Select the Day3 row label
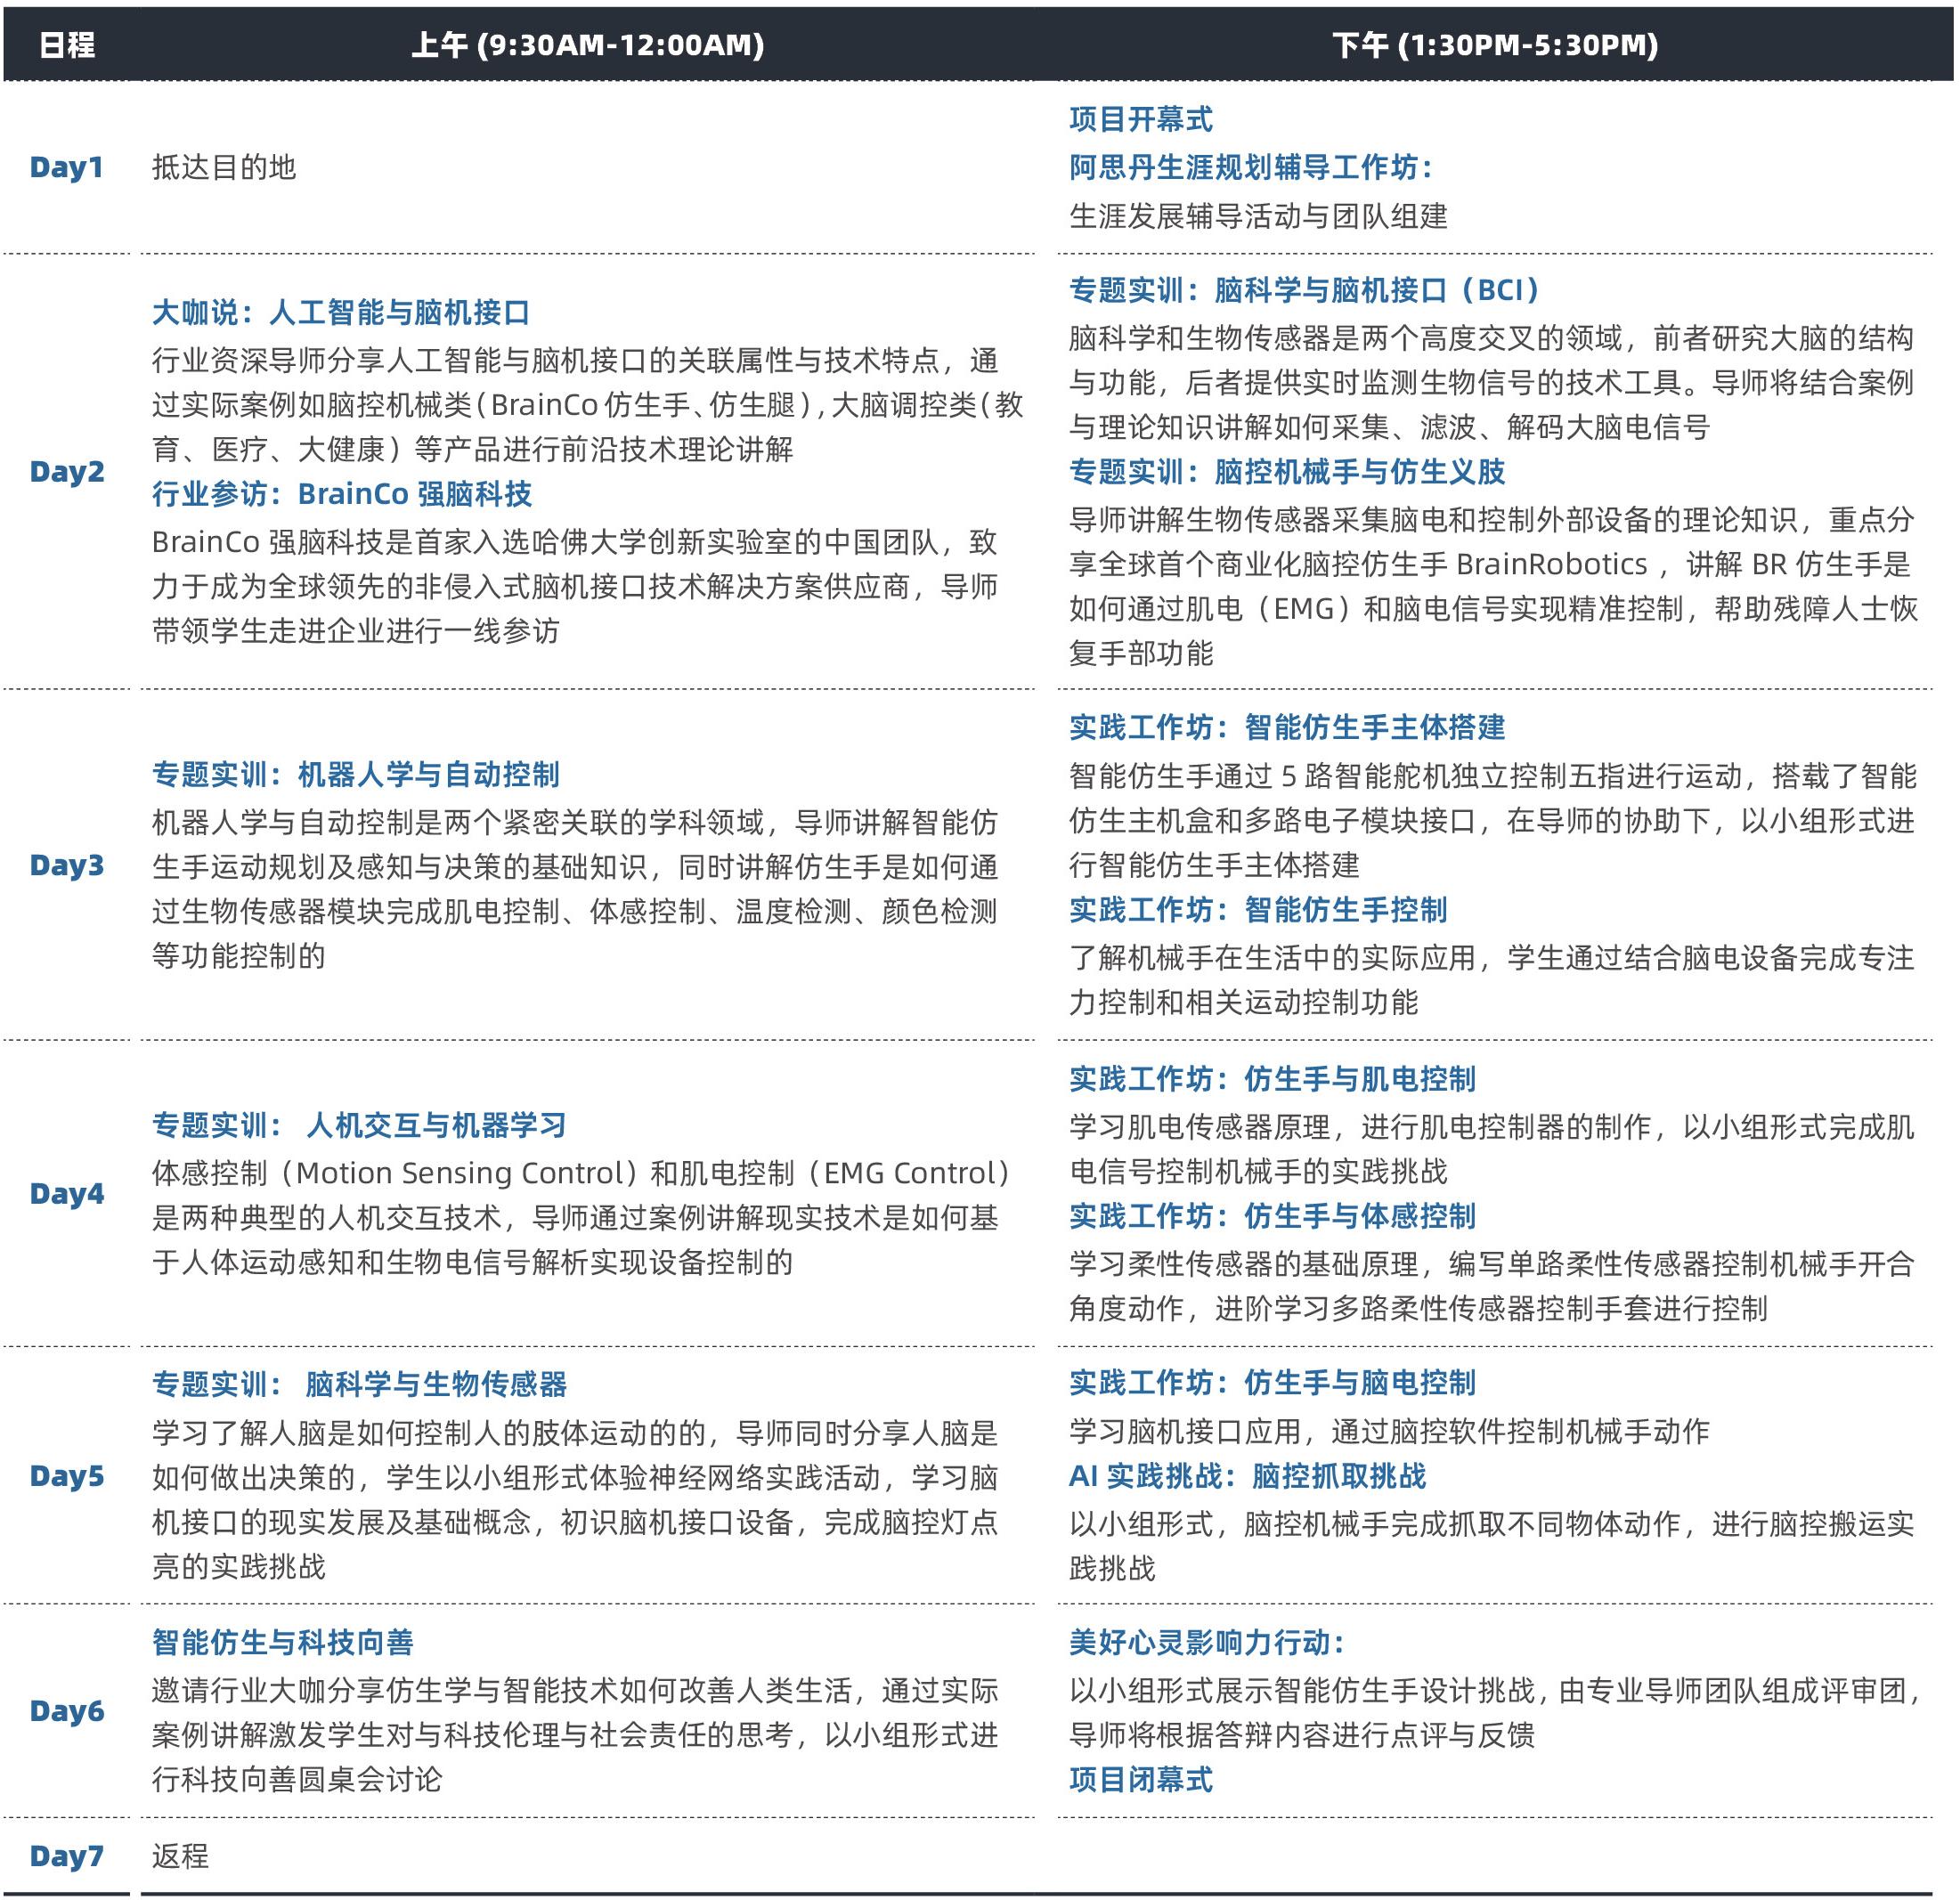The height and width of the screenshot is (1900, 1960). pyautogui.click(x=67, y=865)
